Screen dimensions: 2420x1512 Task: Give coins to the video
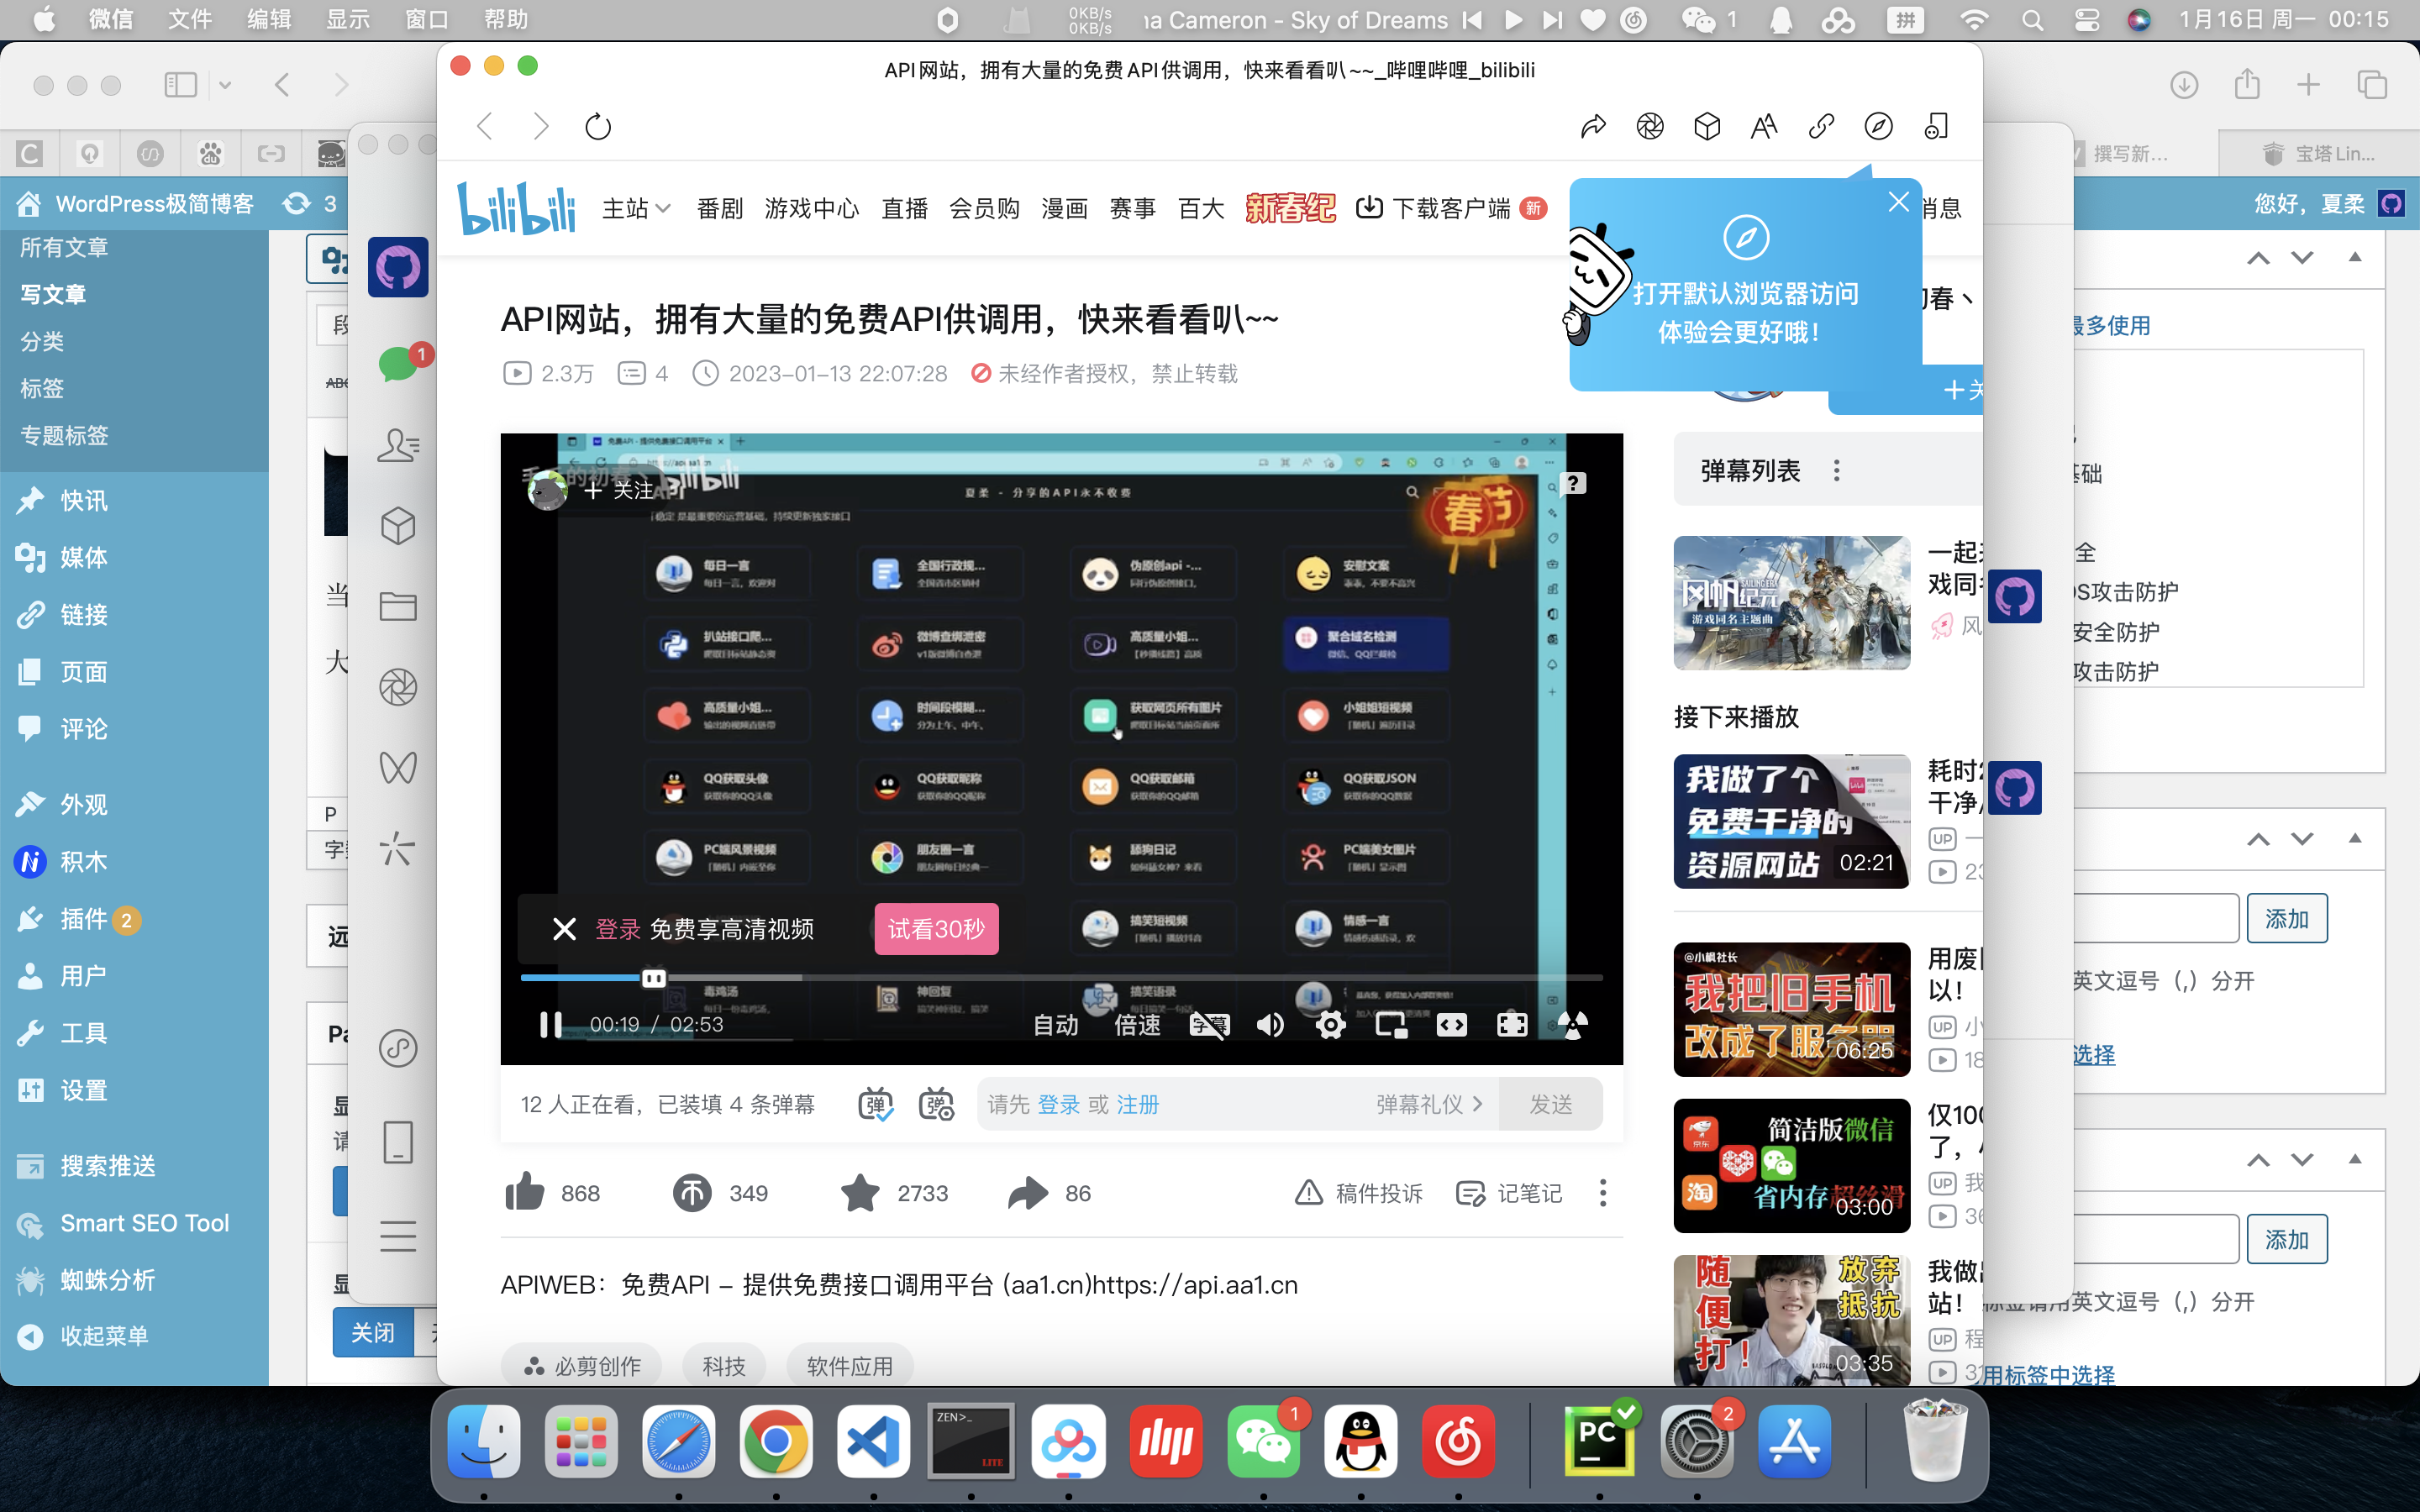click(692, 1193)
